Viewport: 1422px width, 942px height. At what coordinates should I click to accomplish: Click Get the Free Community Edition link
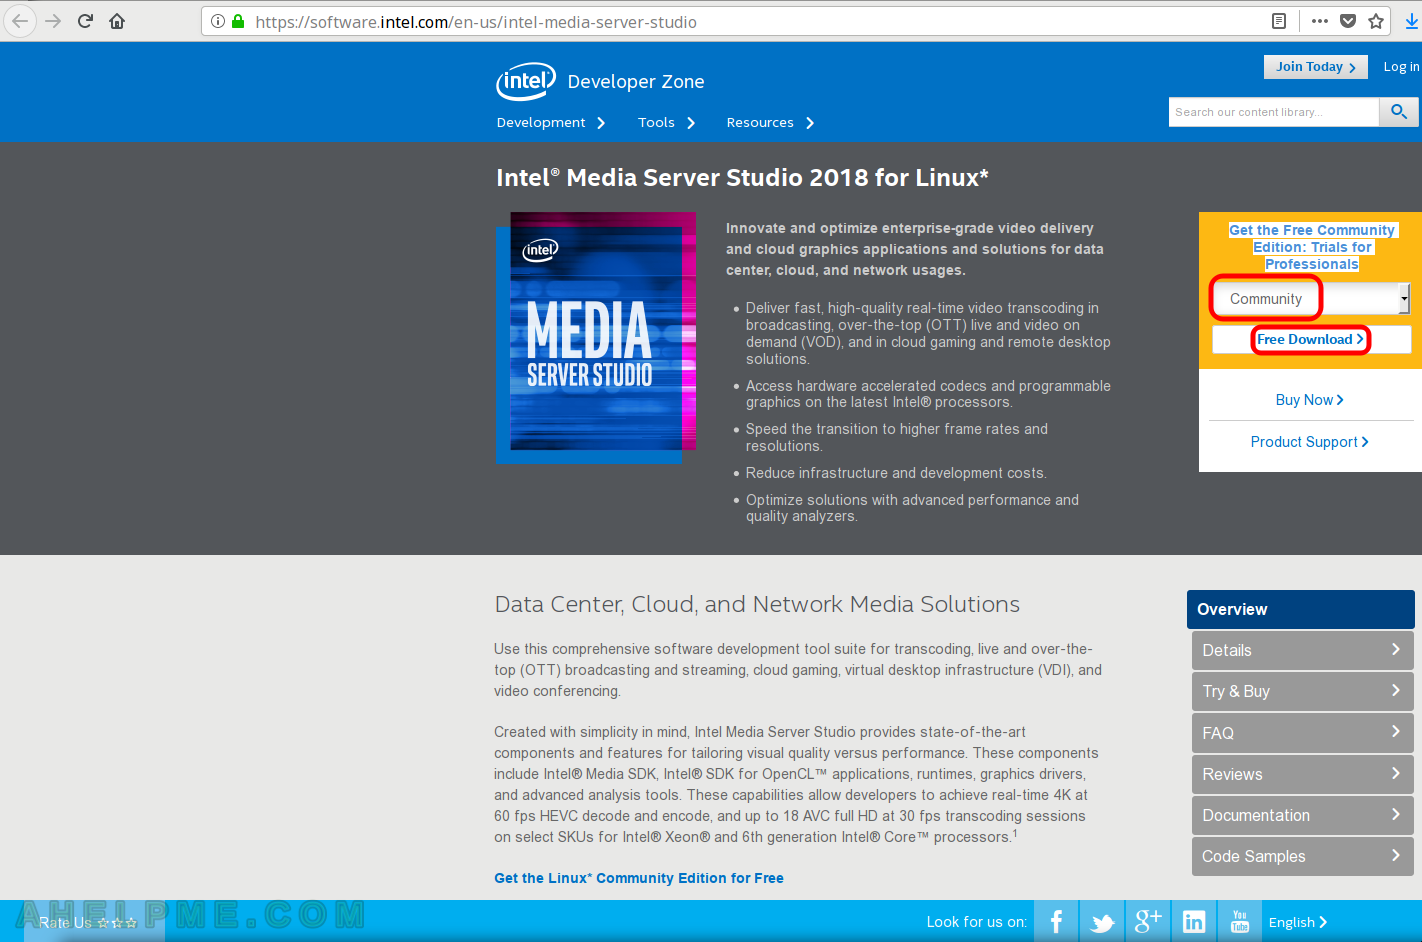pyautogui.click(x=1311, y=247)
